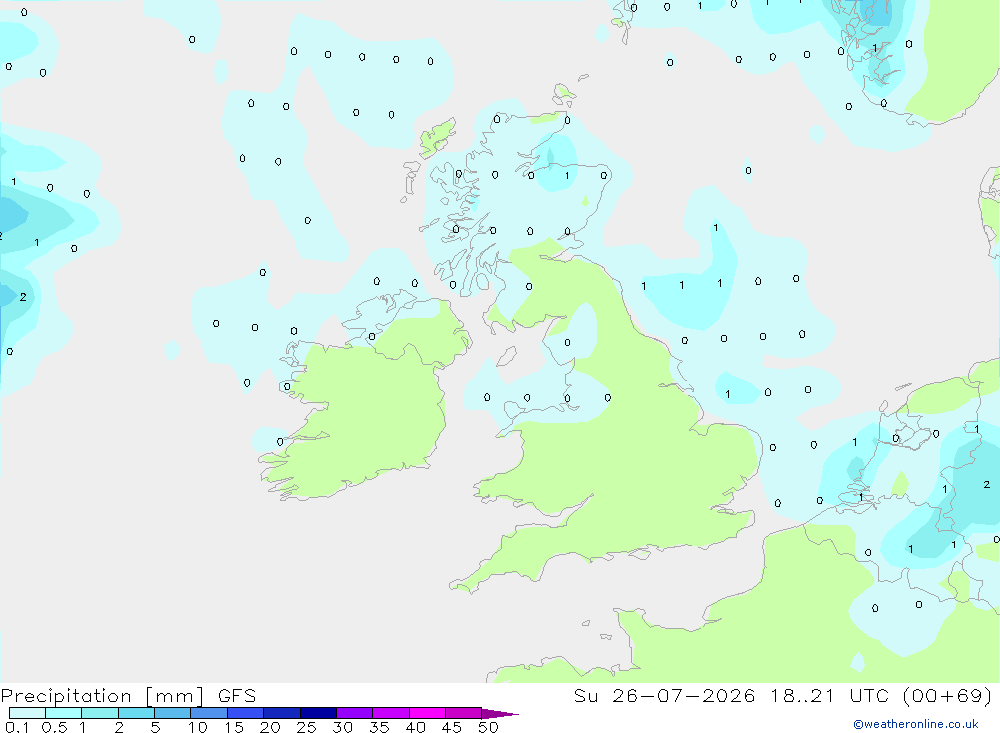The width and height of the screenshot is (1000, 733).
Task: Click the "40" legend label
Action: click(x=415, y=727)
